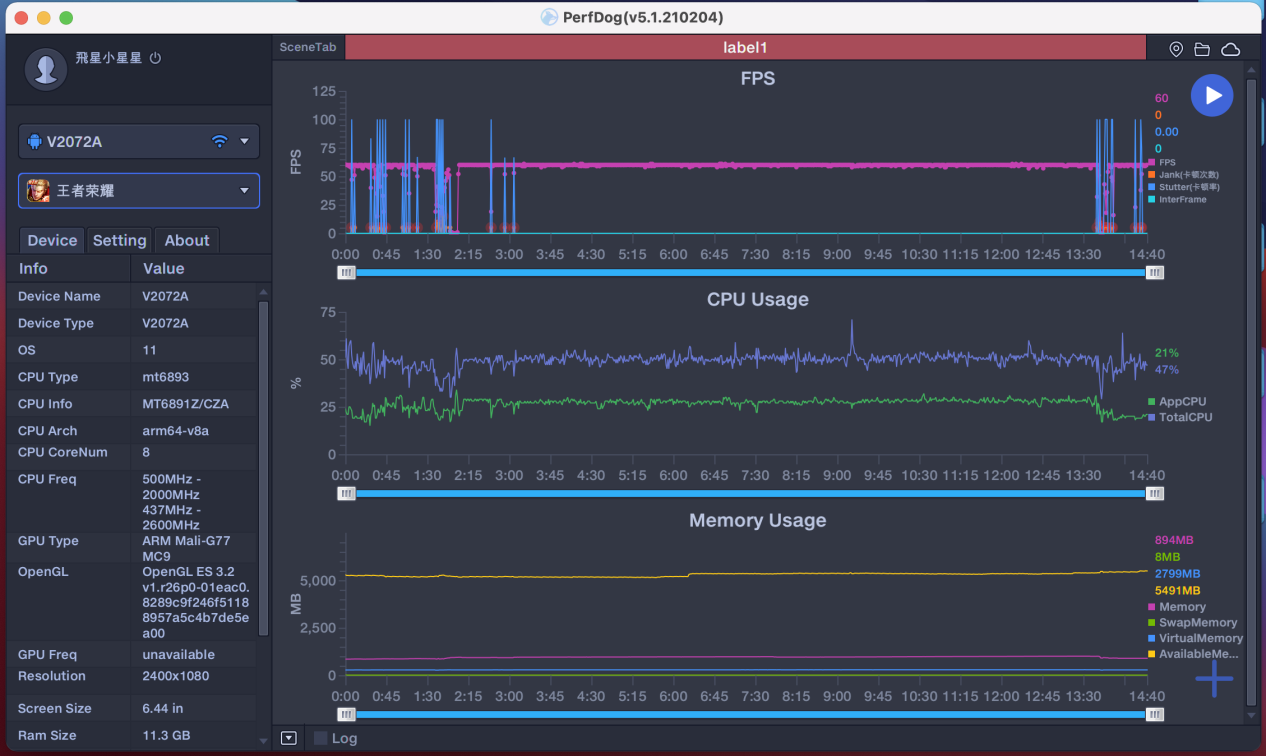Toggle the Jank legend series in FPS chart

tap(1183, 175)
